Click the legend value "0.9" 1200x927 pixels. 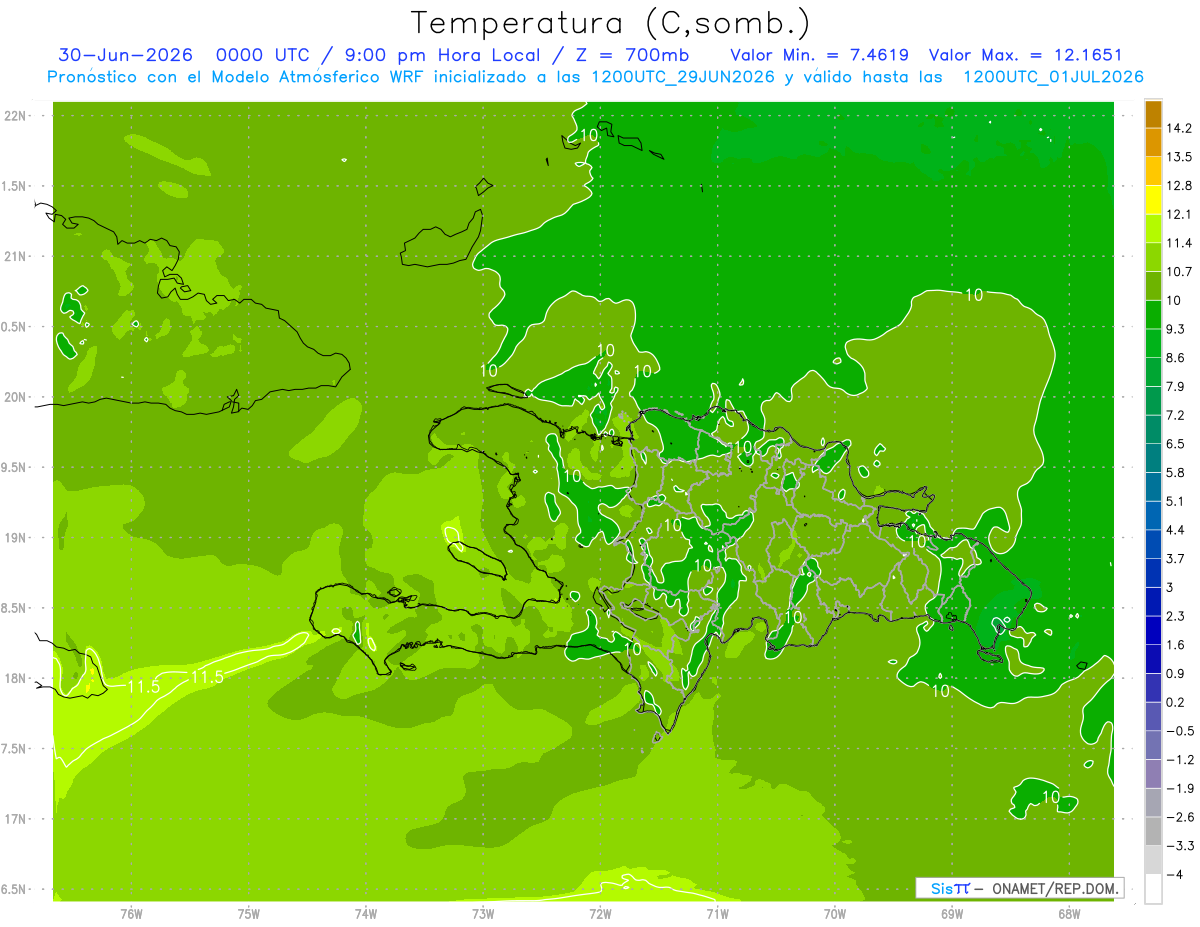pyautogui.click(x=1176, y=673)
